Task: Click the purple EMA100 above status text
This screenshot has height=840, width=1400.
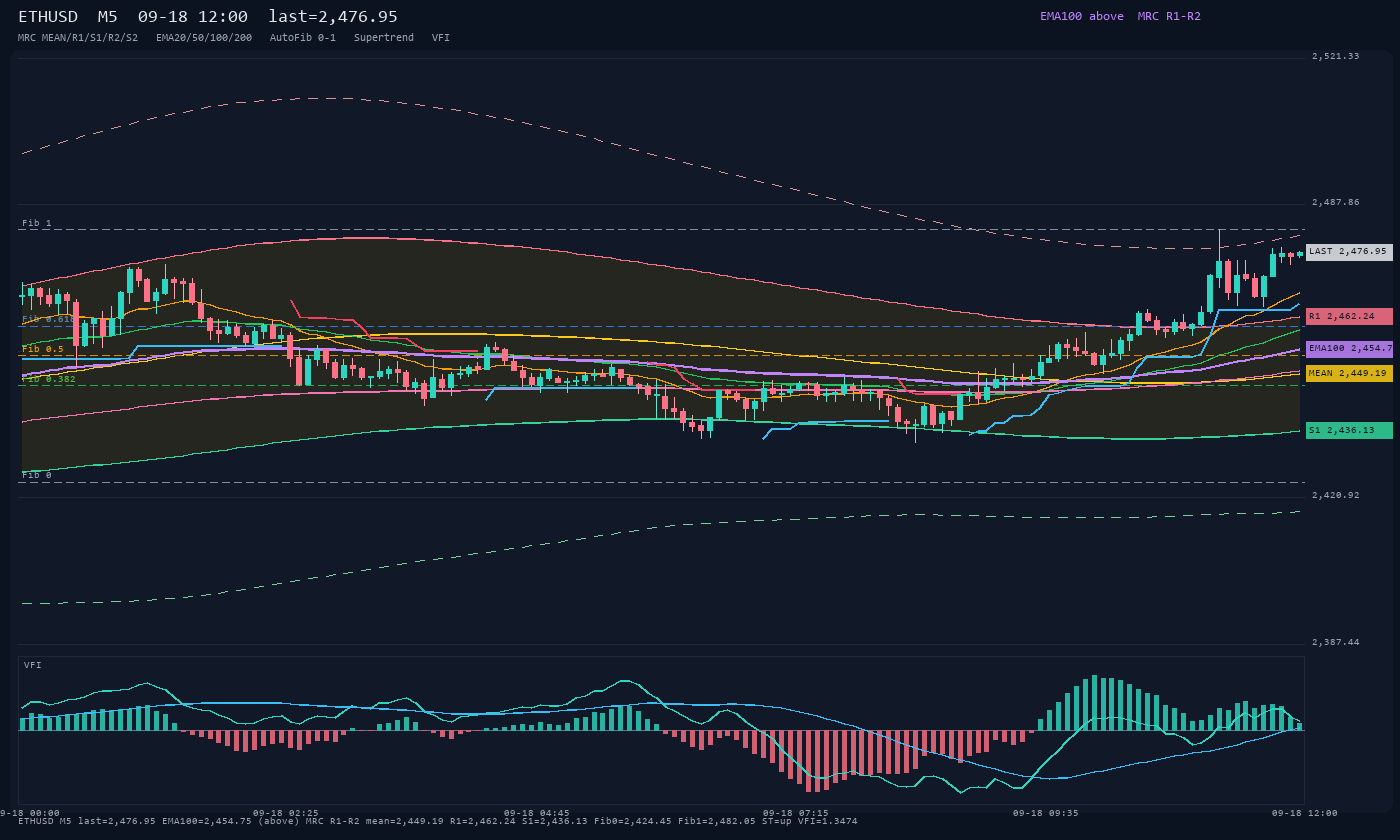Action: coord(1082,16)
